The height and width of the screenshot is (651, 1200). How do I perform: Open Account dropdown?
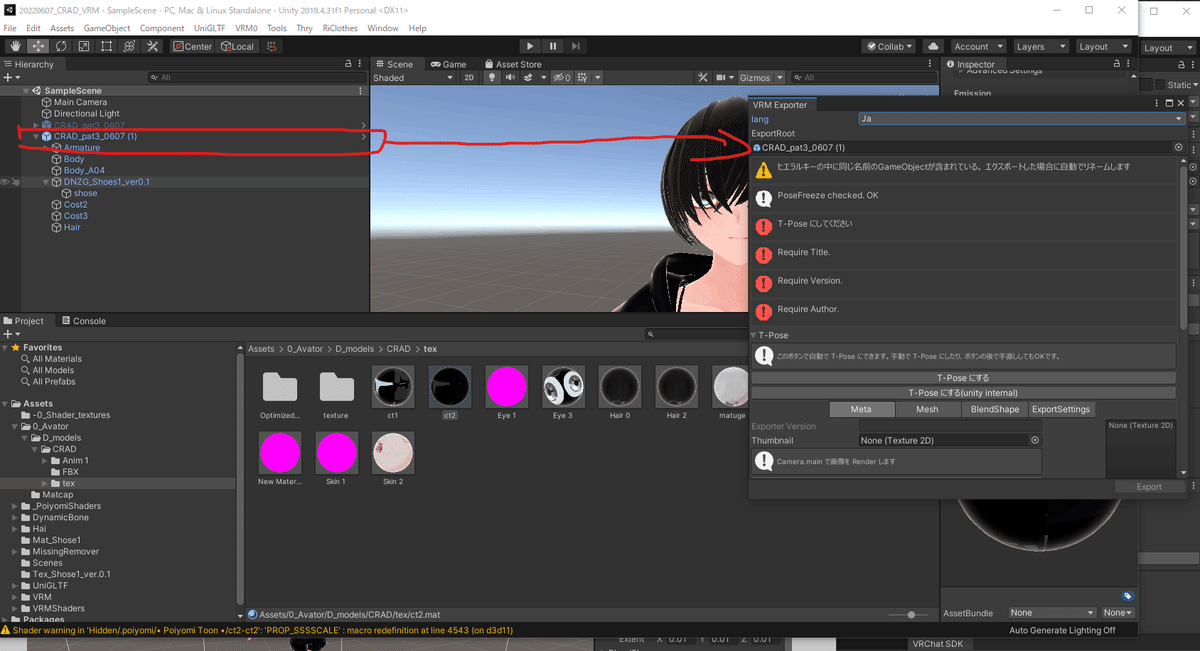coord(977,46)
